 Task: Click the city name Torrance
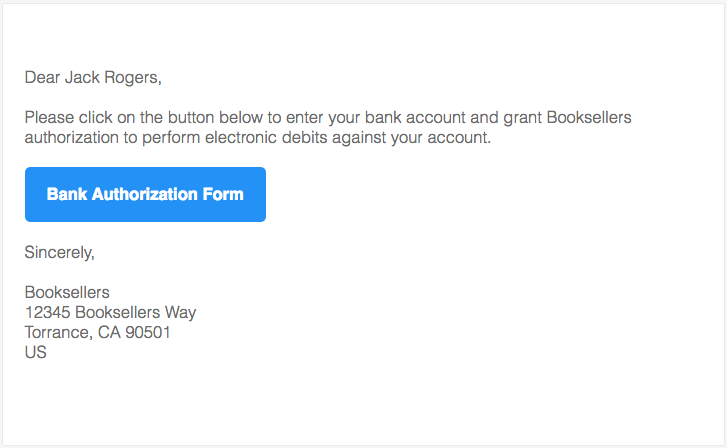[58, 332]
